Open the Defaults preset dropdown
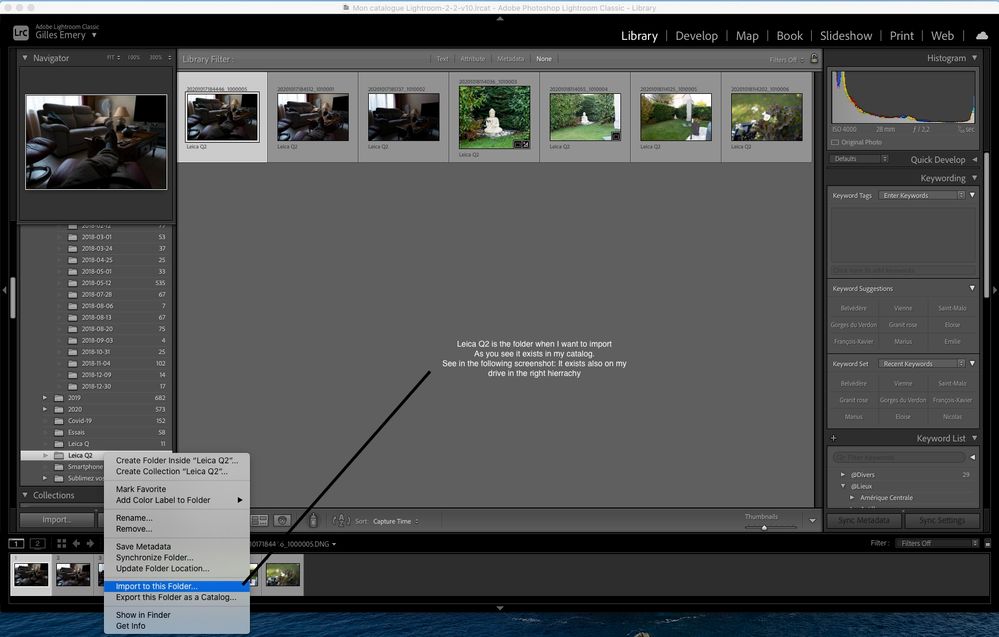Viewport: 999px width, 637px height. point(859,159)
